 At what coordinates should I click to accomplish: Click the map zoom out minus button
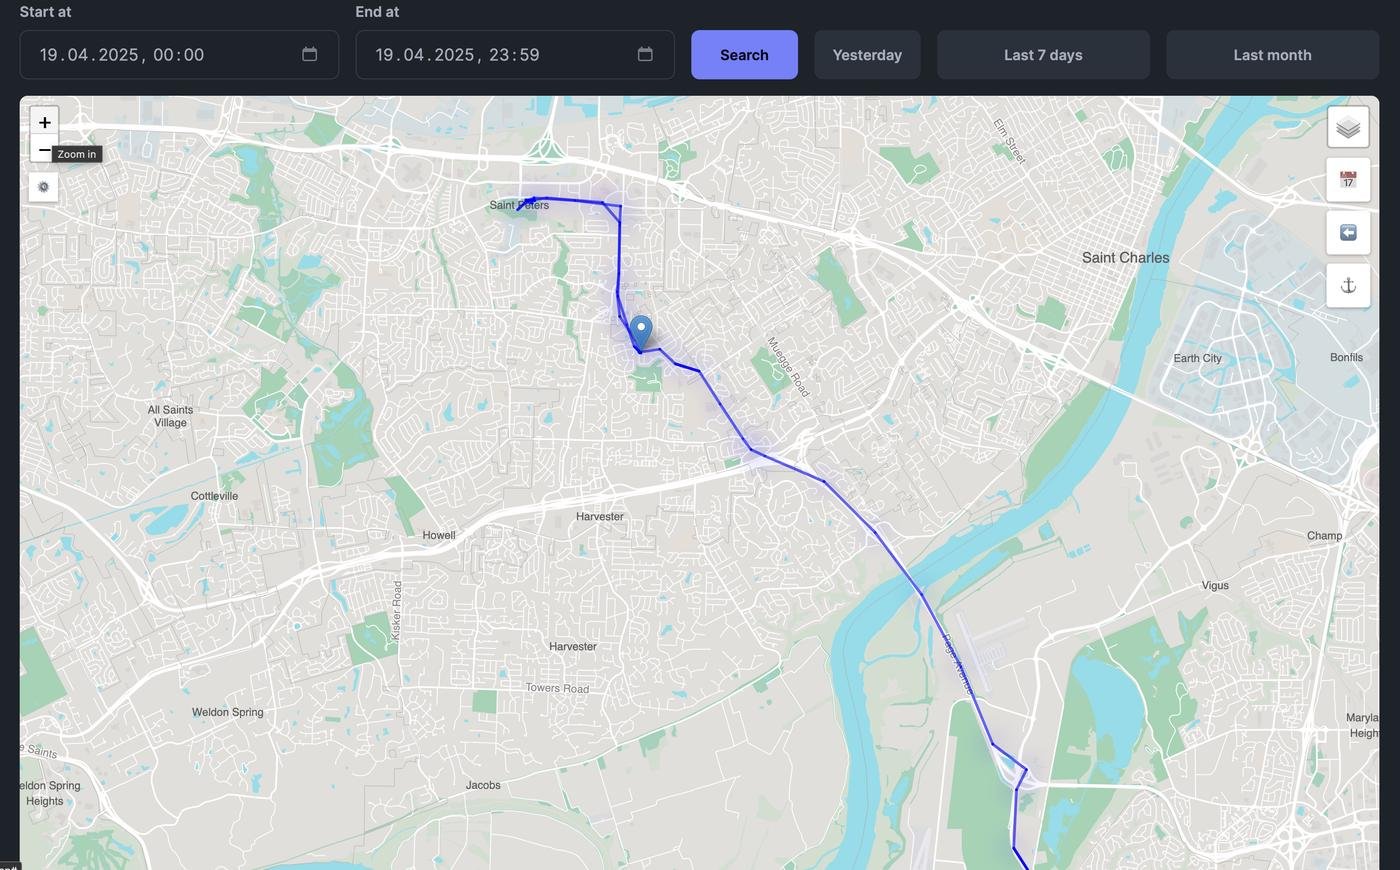44,150
